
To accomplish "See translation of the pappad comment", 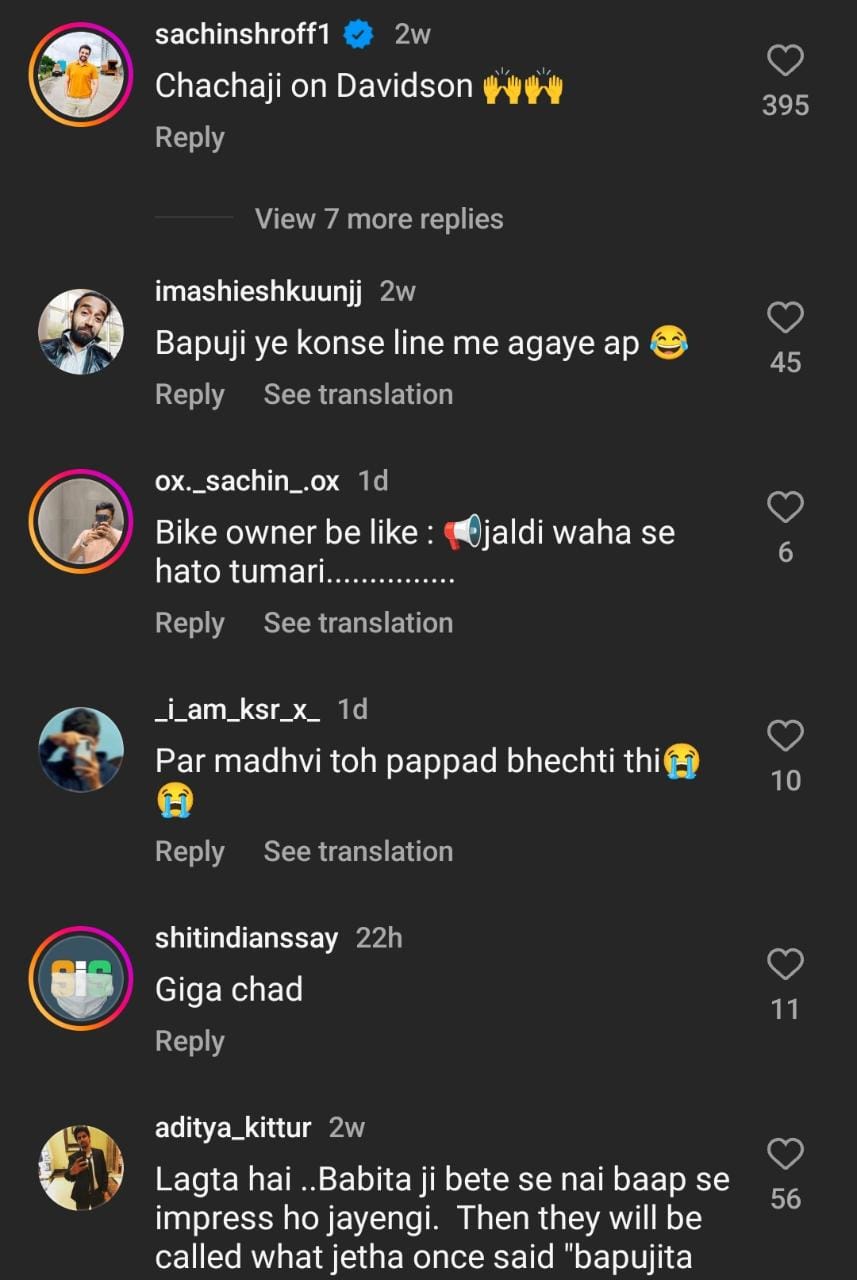I will tap(358, 851).
